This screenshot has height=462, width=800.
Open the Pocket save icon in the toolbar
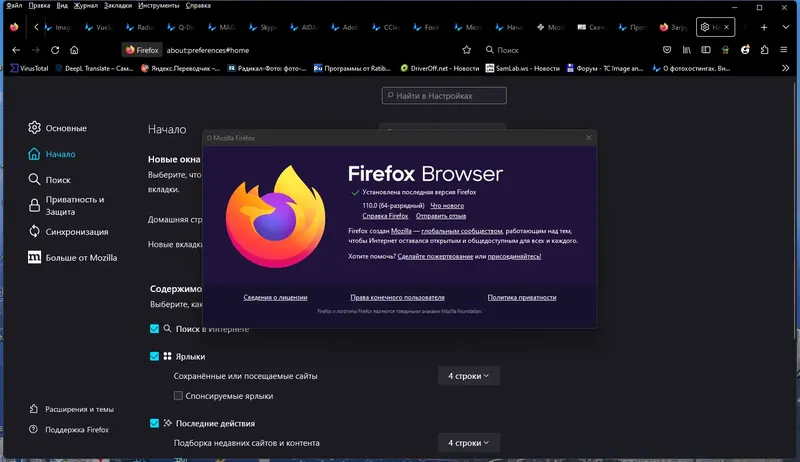coord(667,50)
